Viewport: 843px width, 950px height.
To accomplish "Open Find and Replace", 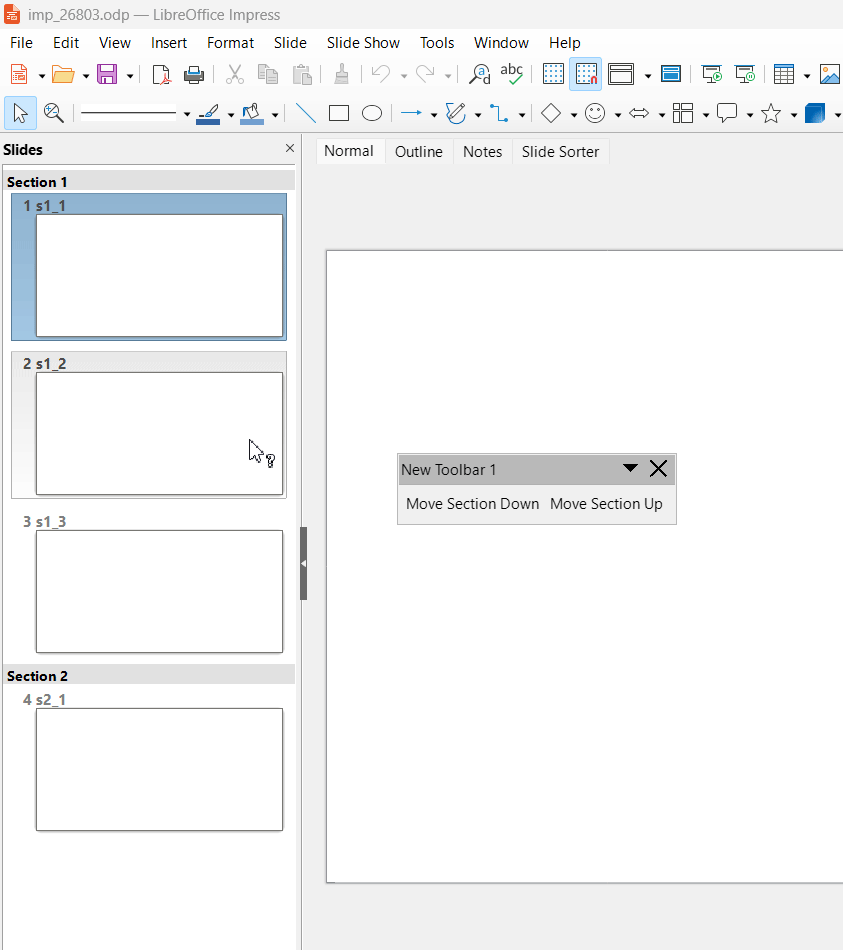I will pos(479,75).
